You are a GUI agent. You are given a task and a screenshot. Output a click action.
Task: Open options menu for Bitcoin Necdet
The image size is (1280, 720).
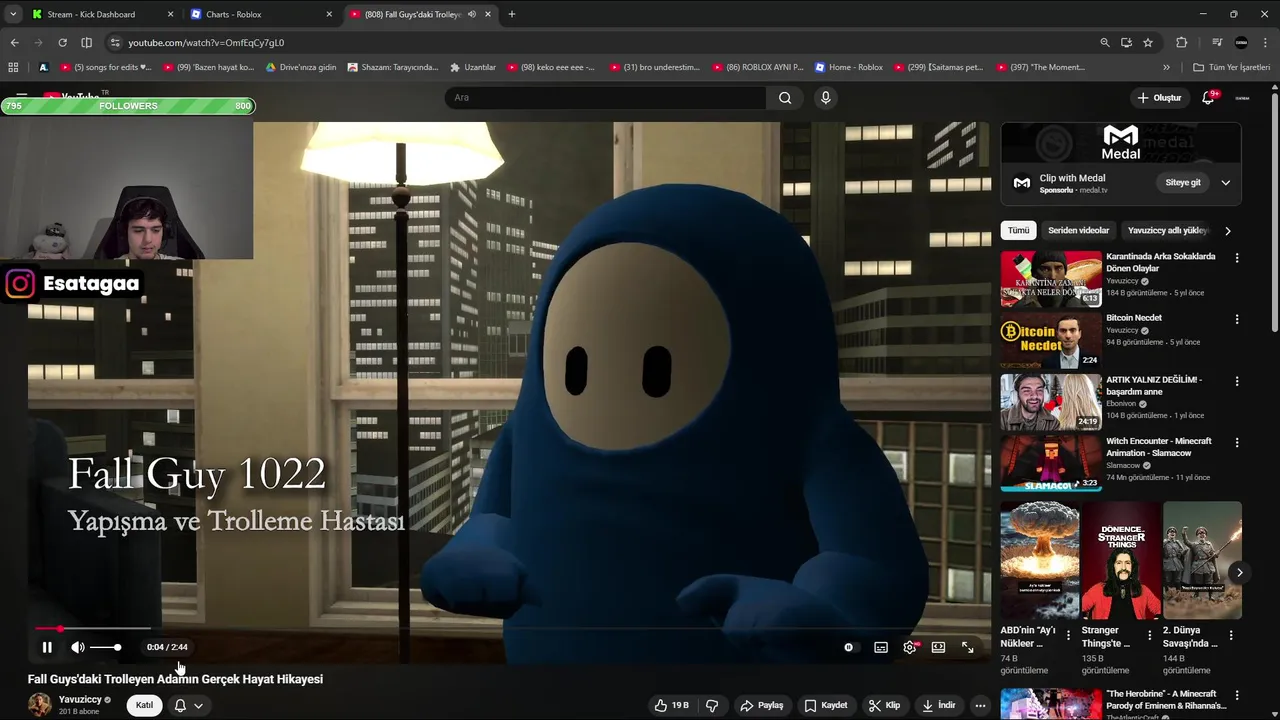(1237, 320)
